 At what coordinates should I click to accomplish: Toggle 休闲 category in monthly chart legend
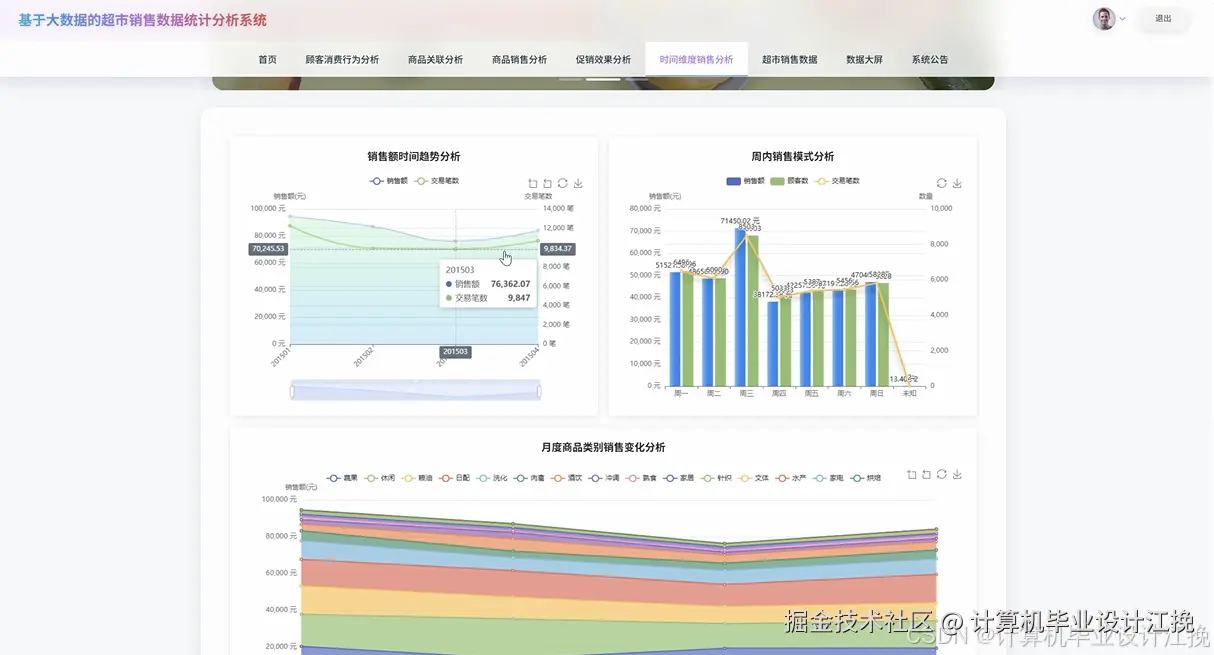pos(380,478)
